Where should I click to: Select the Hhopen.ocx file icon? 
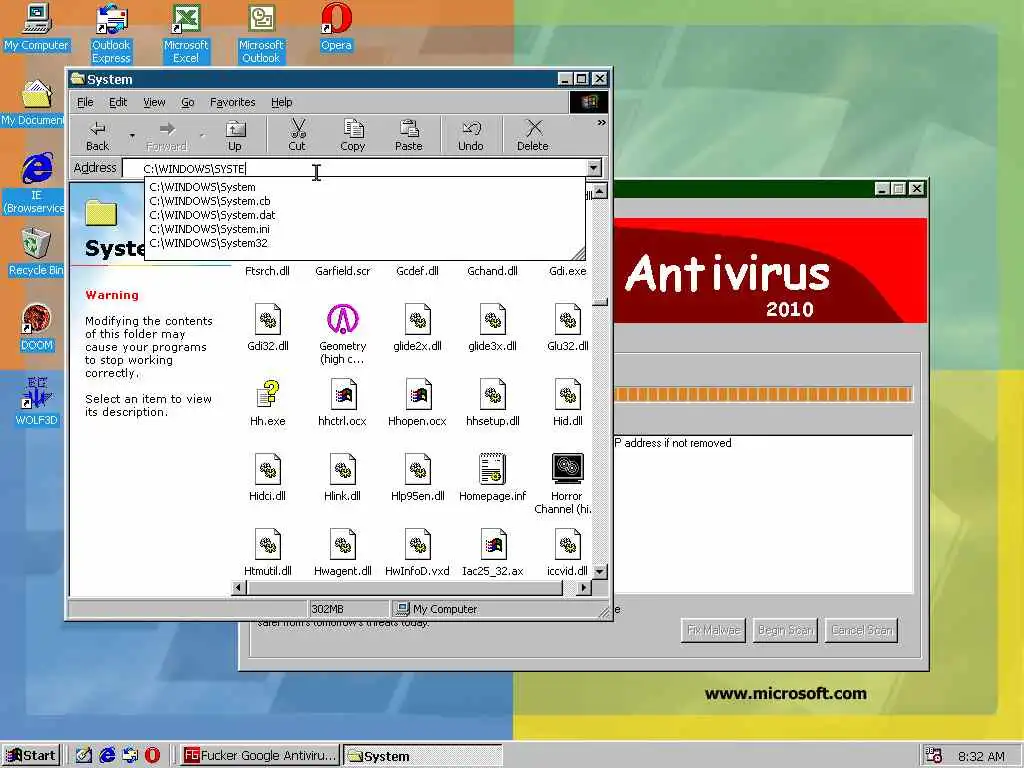pyautogui.click(x=418, y=394)
